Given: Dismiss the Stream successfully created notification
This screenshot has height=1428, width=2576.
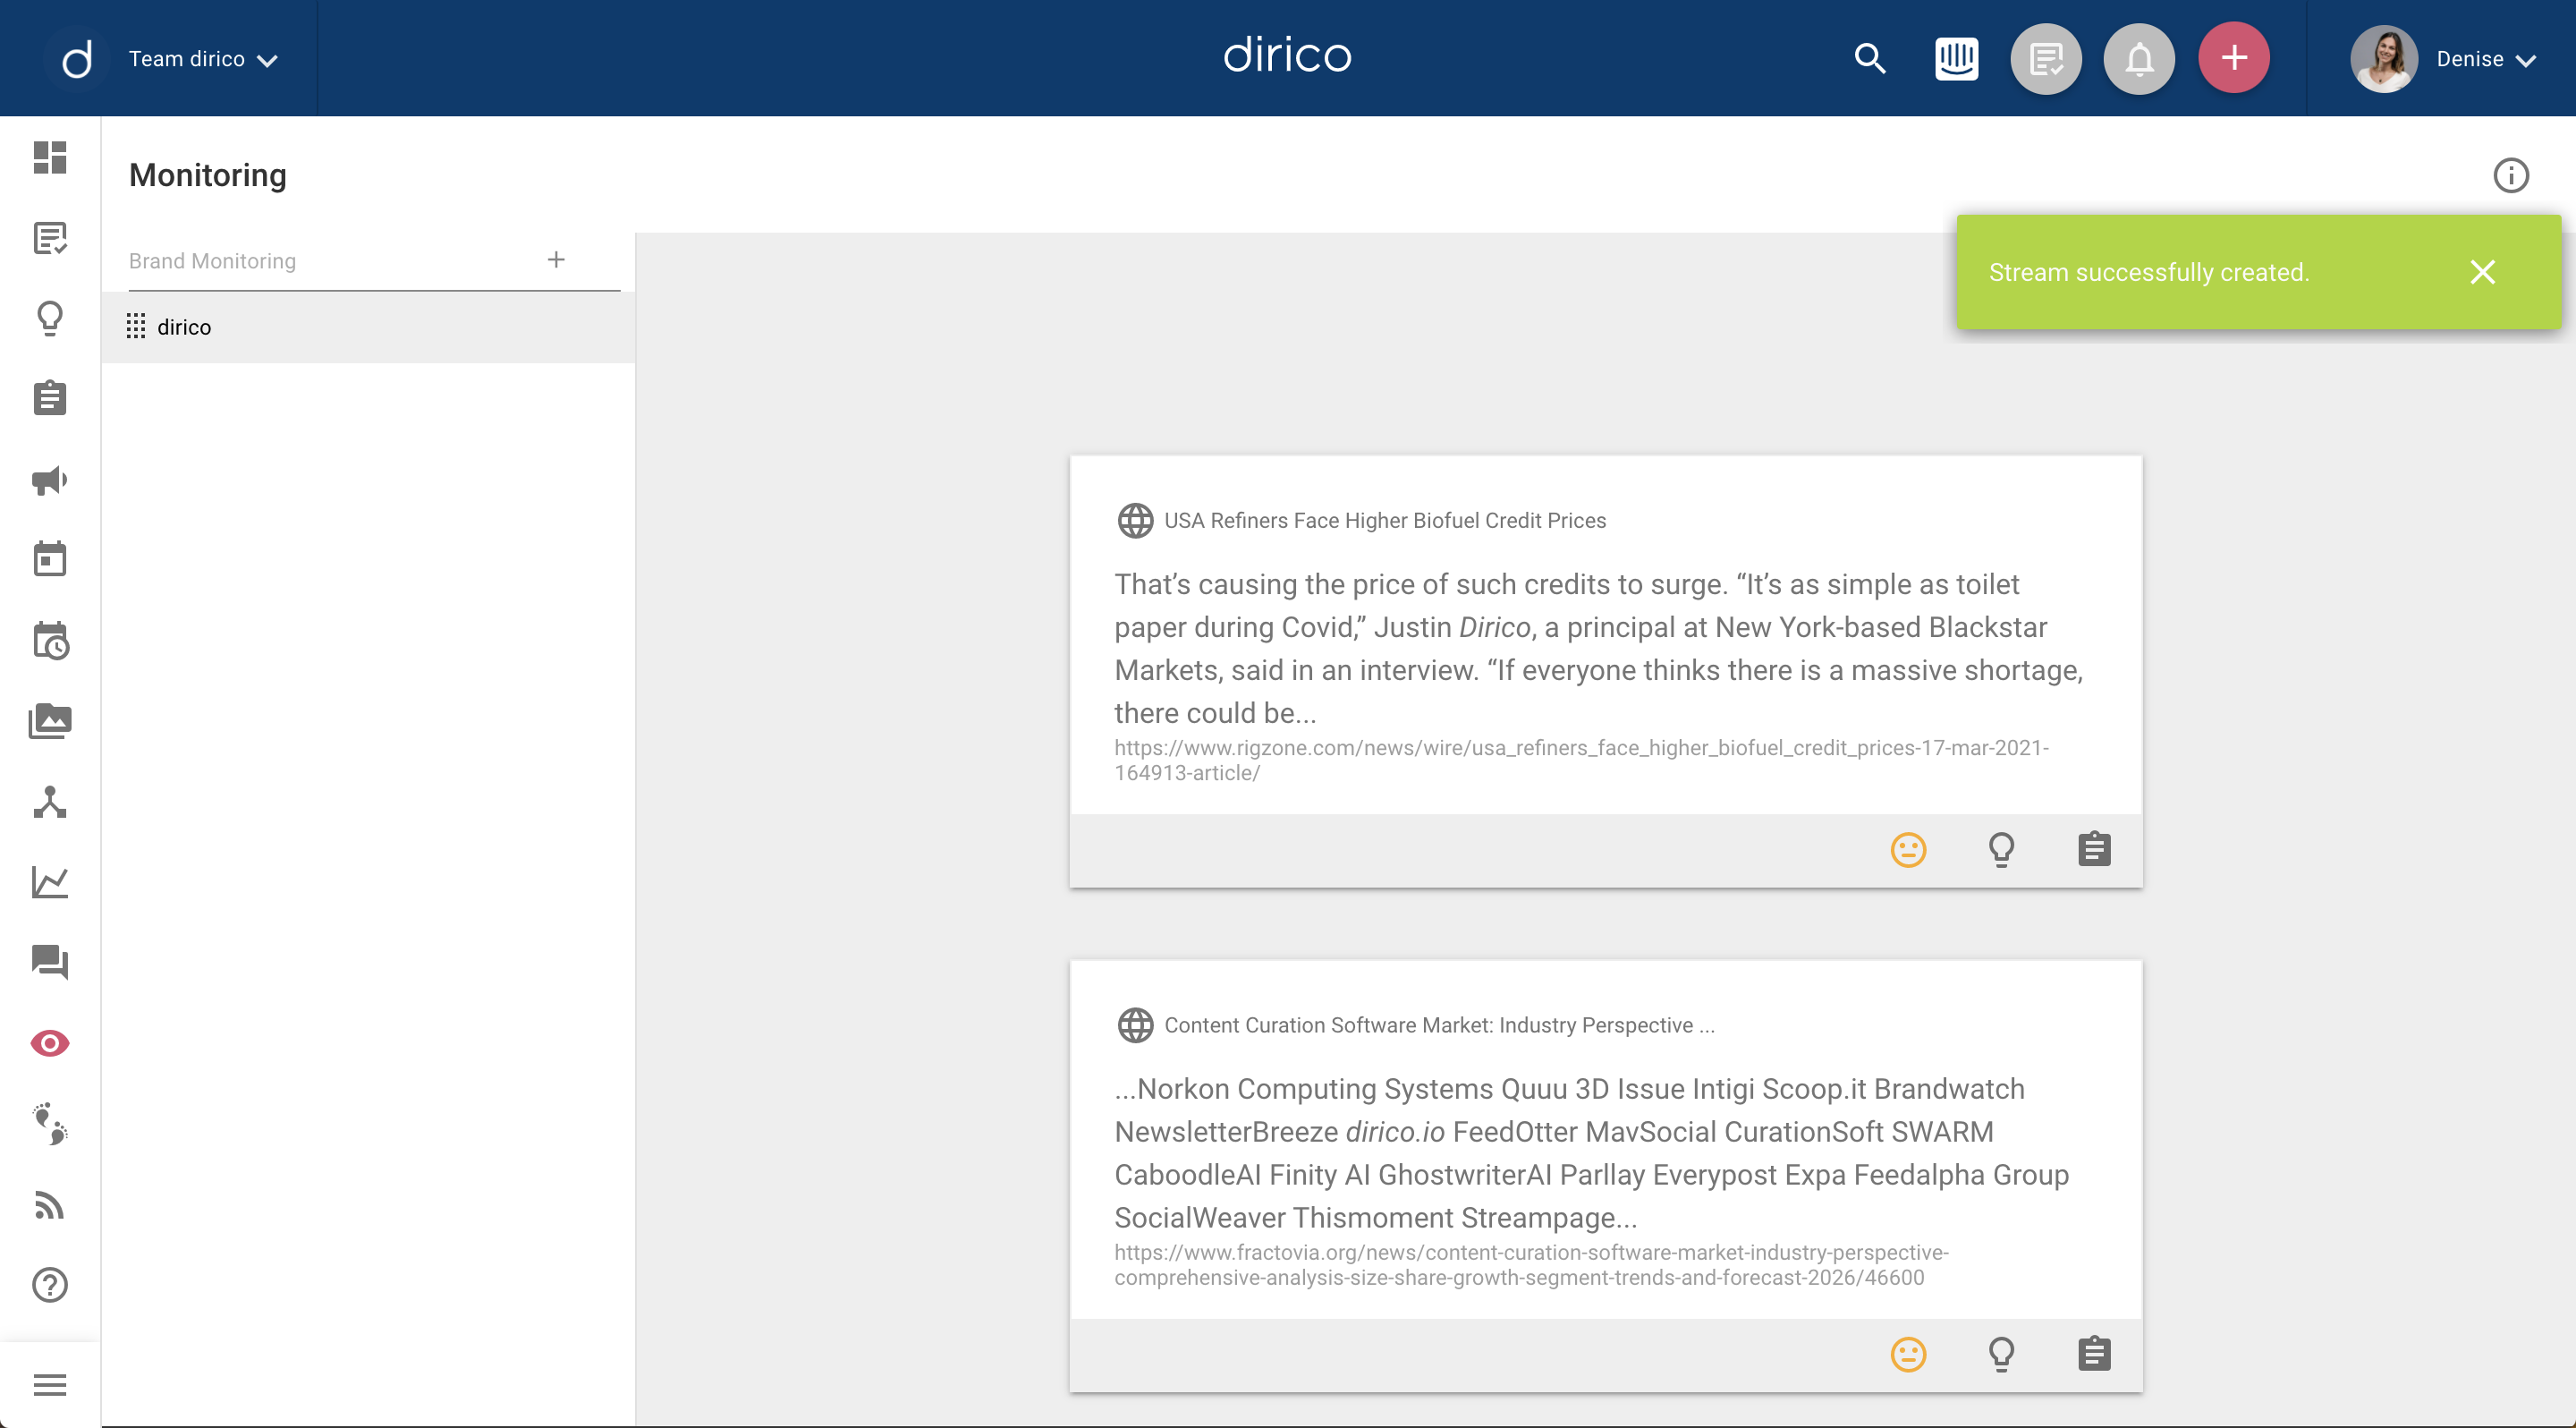Looking at the screenshot, I should 2482,272.
